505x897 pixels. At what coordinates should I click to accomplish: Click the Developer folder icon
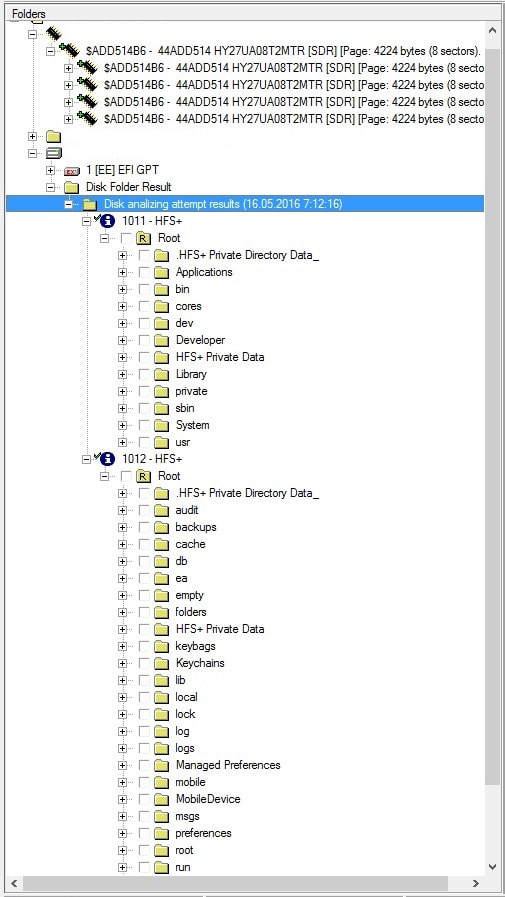[162, 340]
